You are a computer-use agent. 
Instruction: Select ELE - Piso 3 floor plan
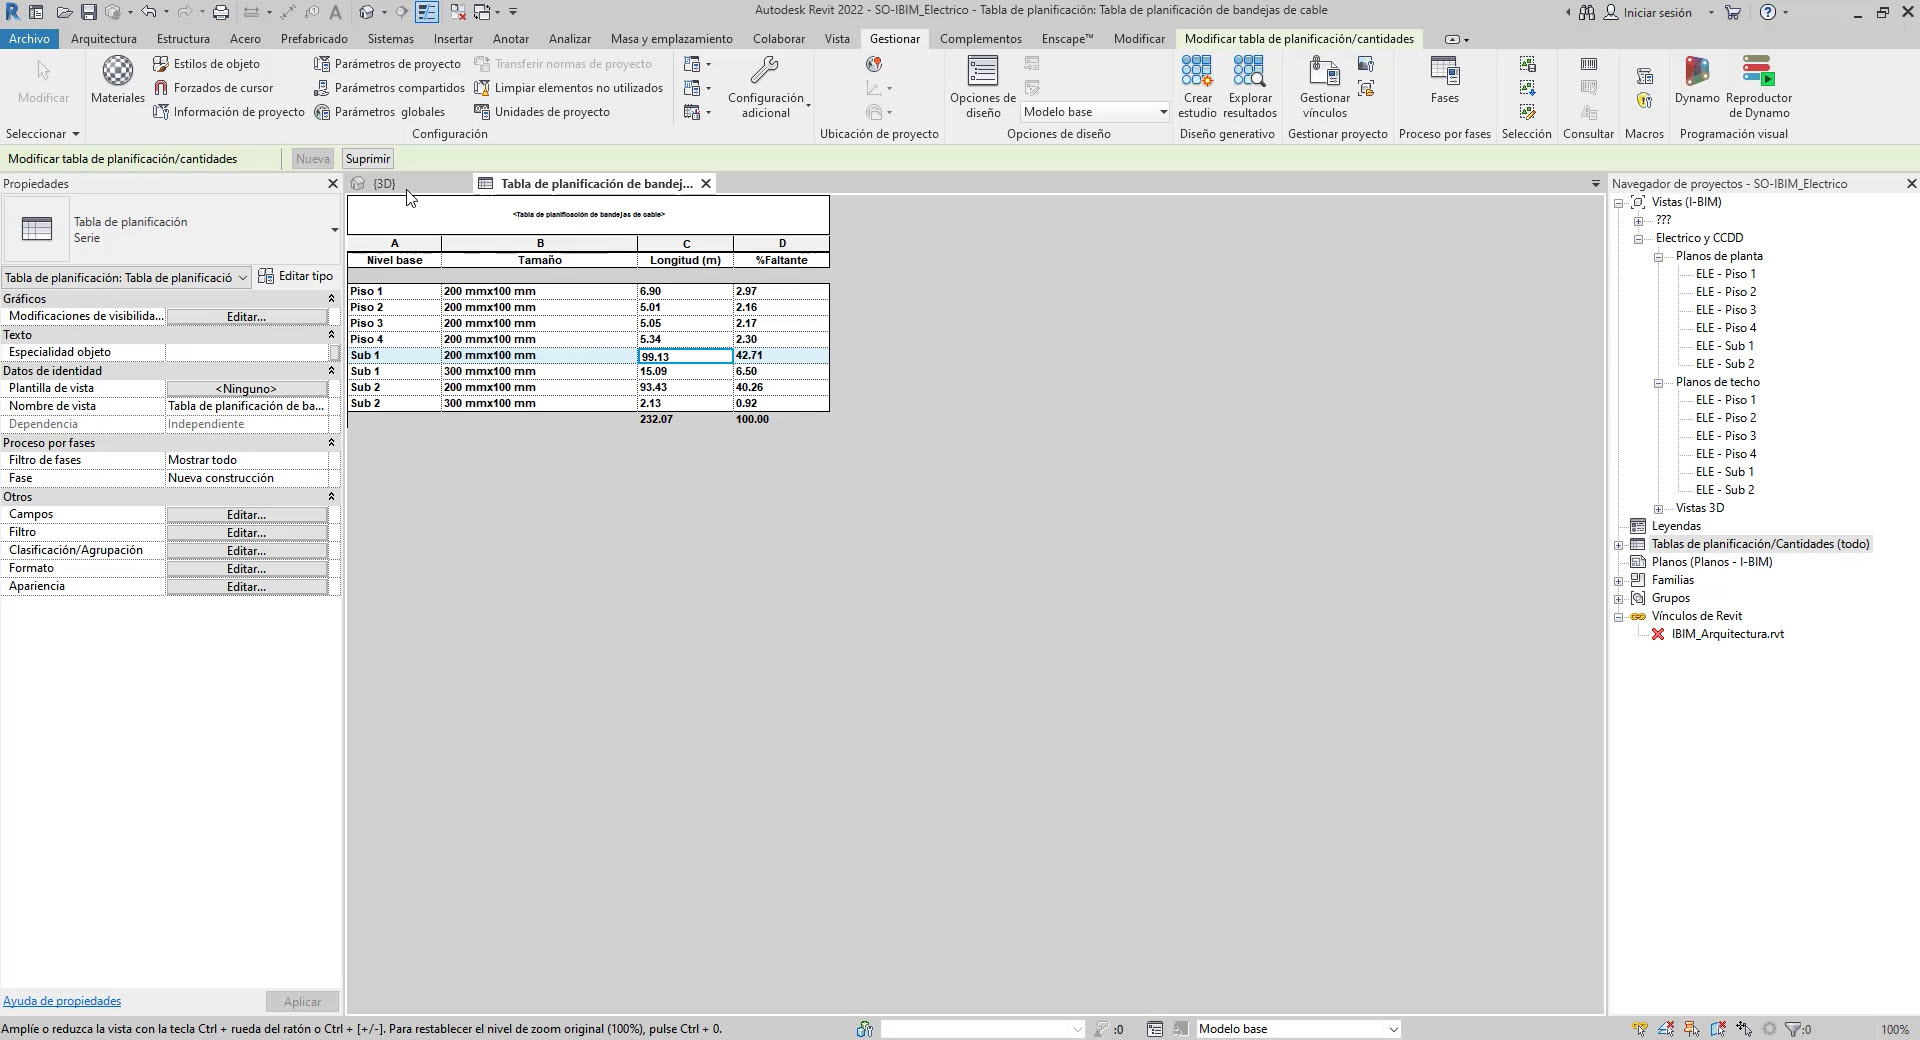(x=1725, y=310)
